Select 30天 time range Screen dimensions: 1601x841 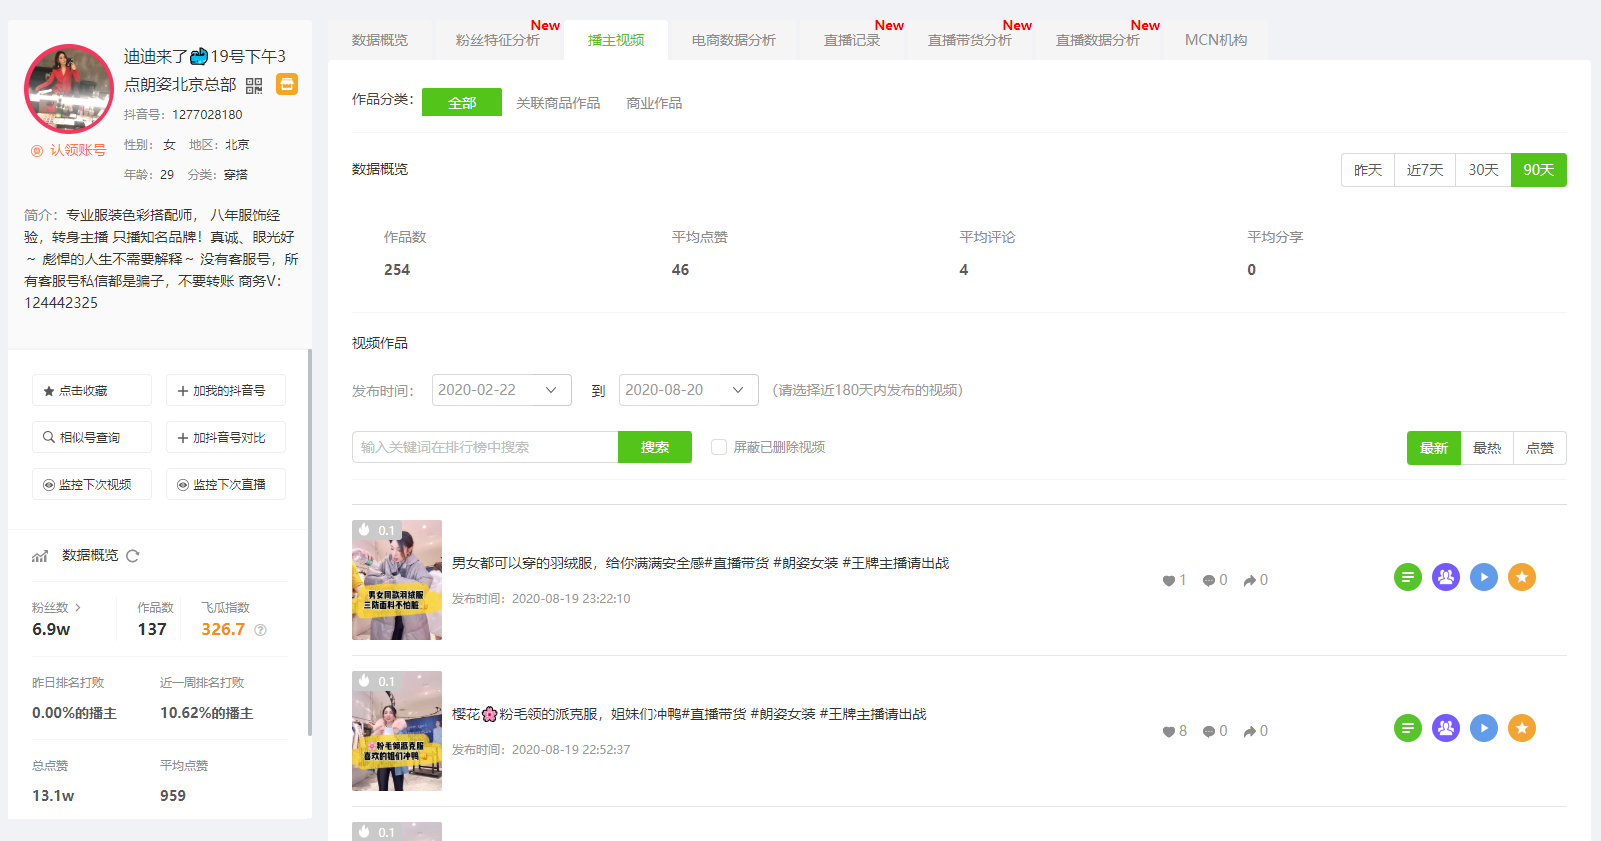coord(1483,170)
